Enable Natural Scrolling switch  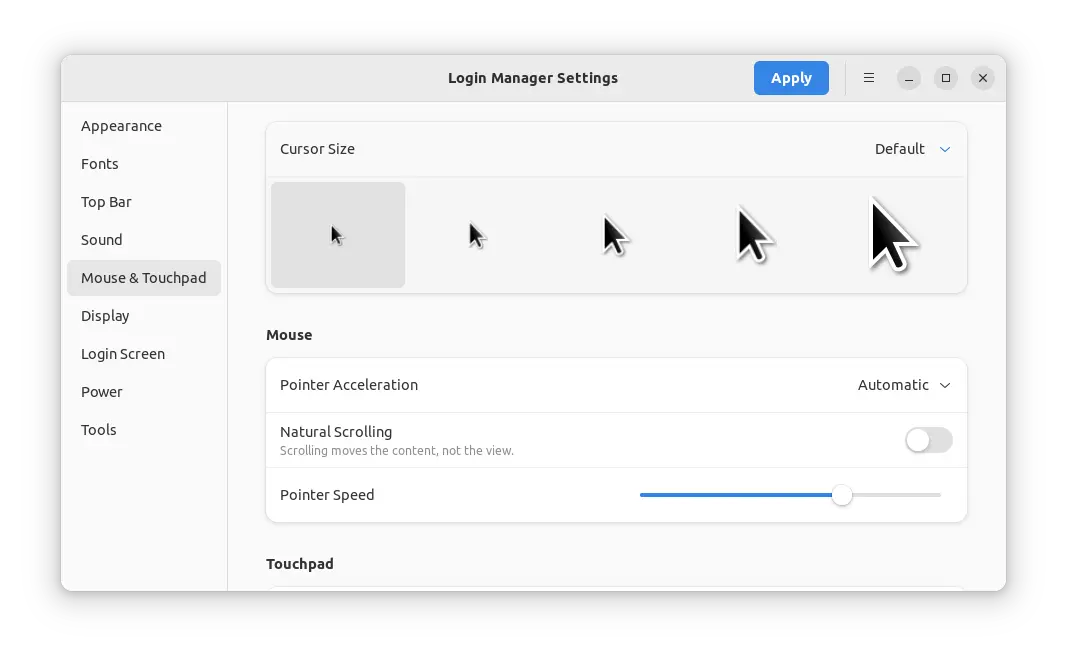click(928, 440)
